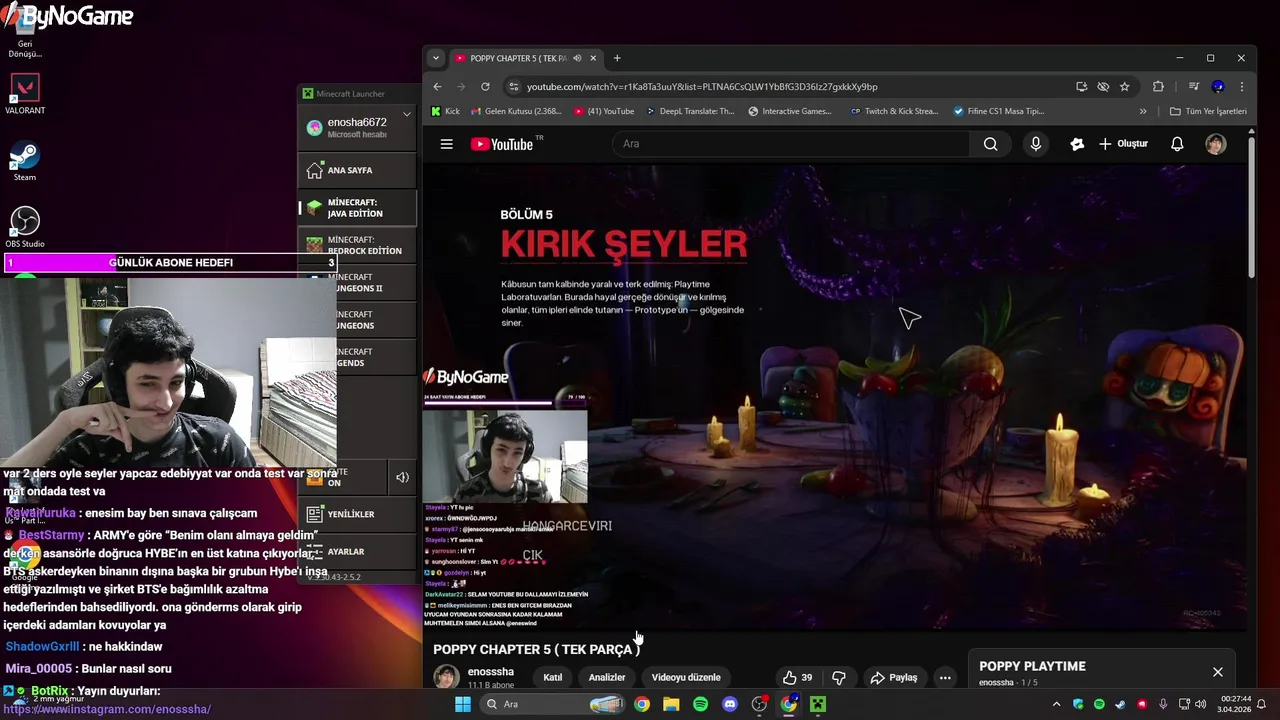Open the Steam desktop shortcut
The image size is (1280, 720).
tap(25, 161)
